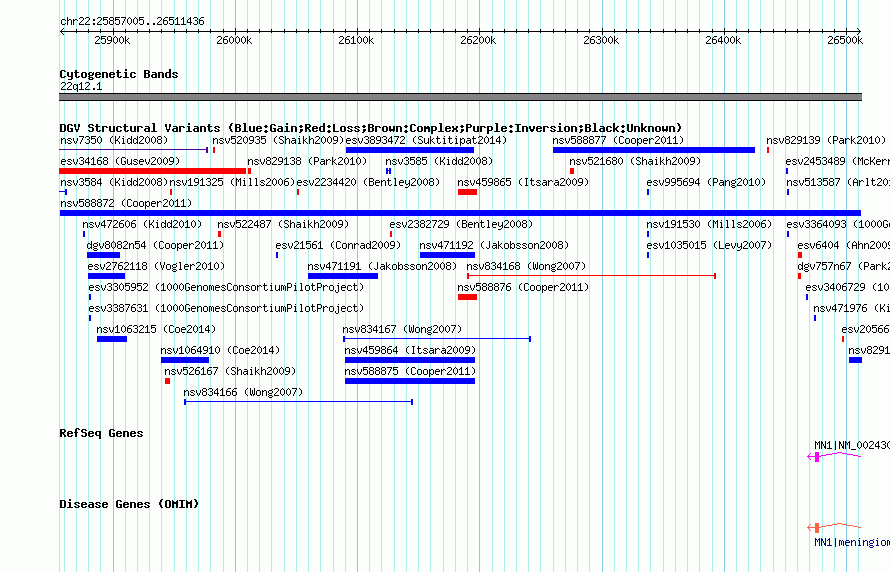Open variant label esv3387631 (1000GenomesConsortiumPilotProject)

226,308
